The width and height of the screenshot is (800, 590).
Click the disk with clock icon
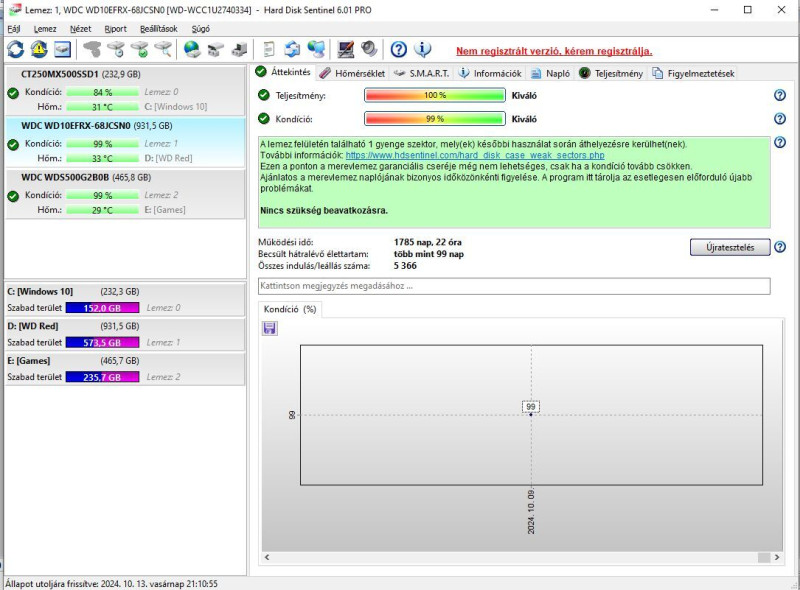[x=116, y=50]
